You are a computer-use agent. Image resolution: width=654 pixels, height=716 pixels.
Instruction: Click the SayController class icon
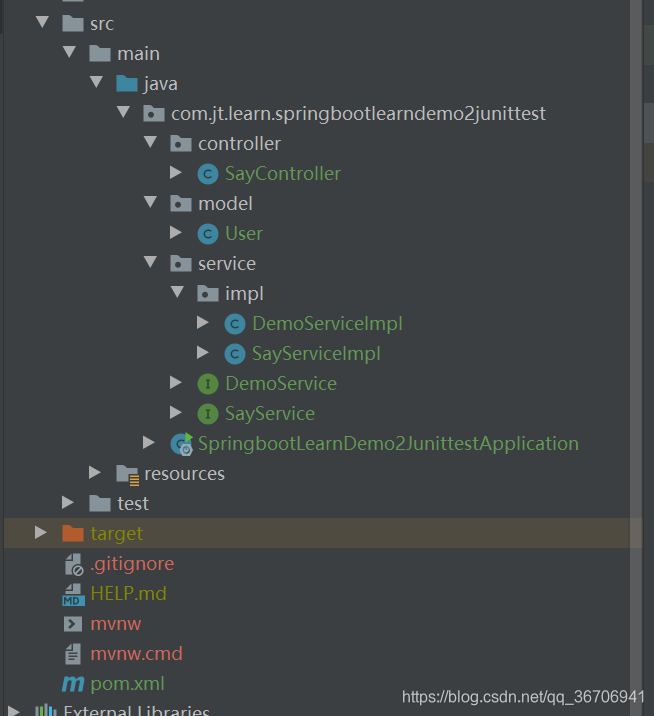point(208,174)
